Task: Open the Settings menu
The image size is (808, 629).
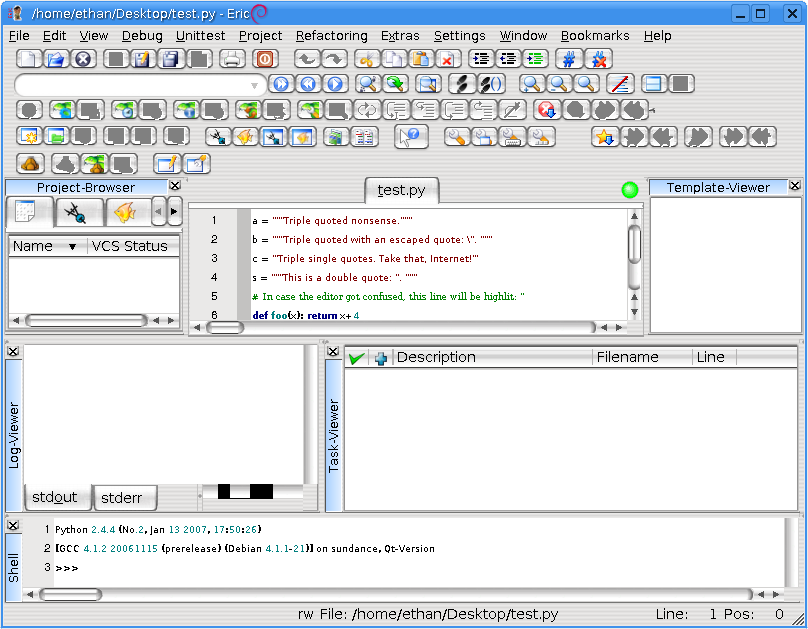Action: pos(460,36)
